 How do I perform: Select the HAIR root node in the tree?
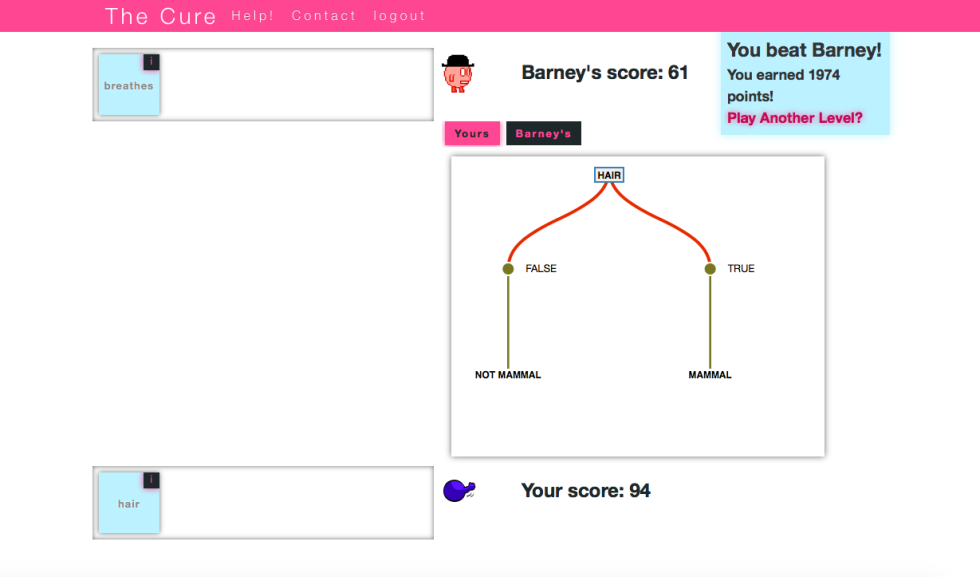point(609,175)
